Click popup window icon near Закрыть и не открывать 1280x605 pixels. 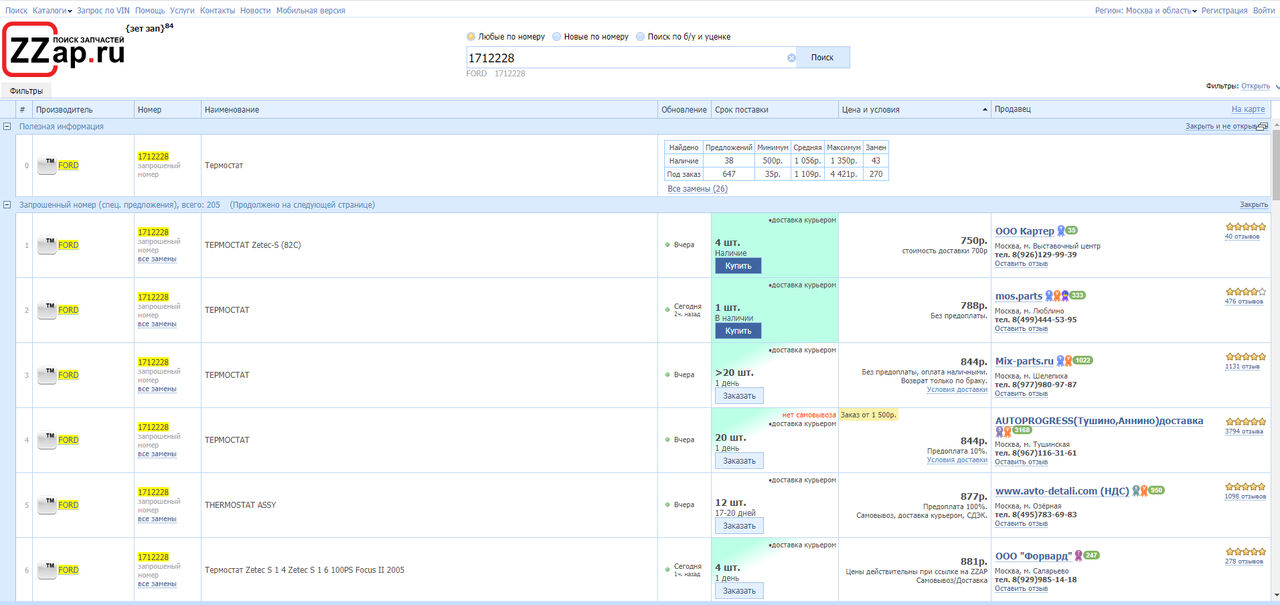tap(1263, 127)
